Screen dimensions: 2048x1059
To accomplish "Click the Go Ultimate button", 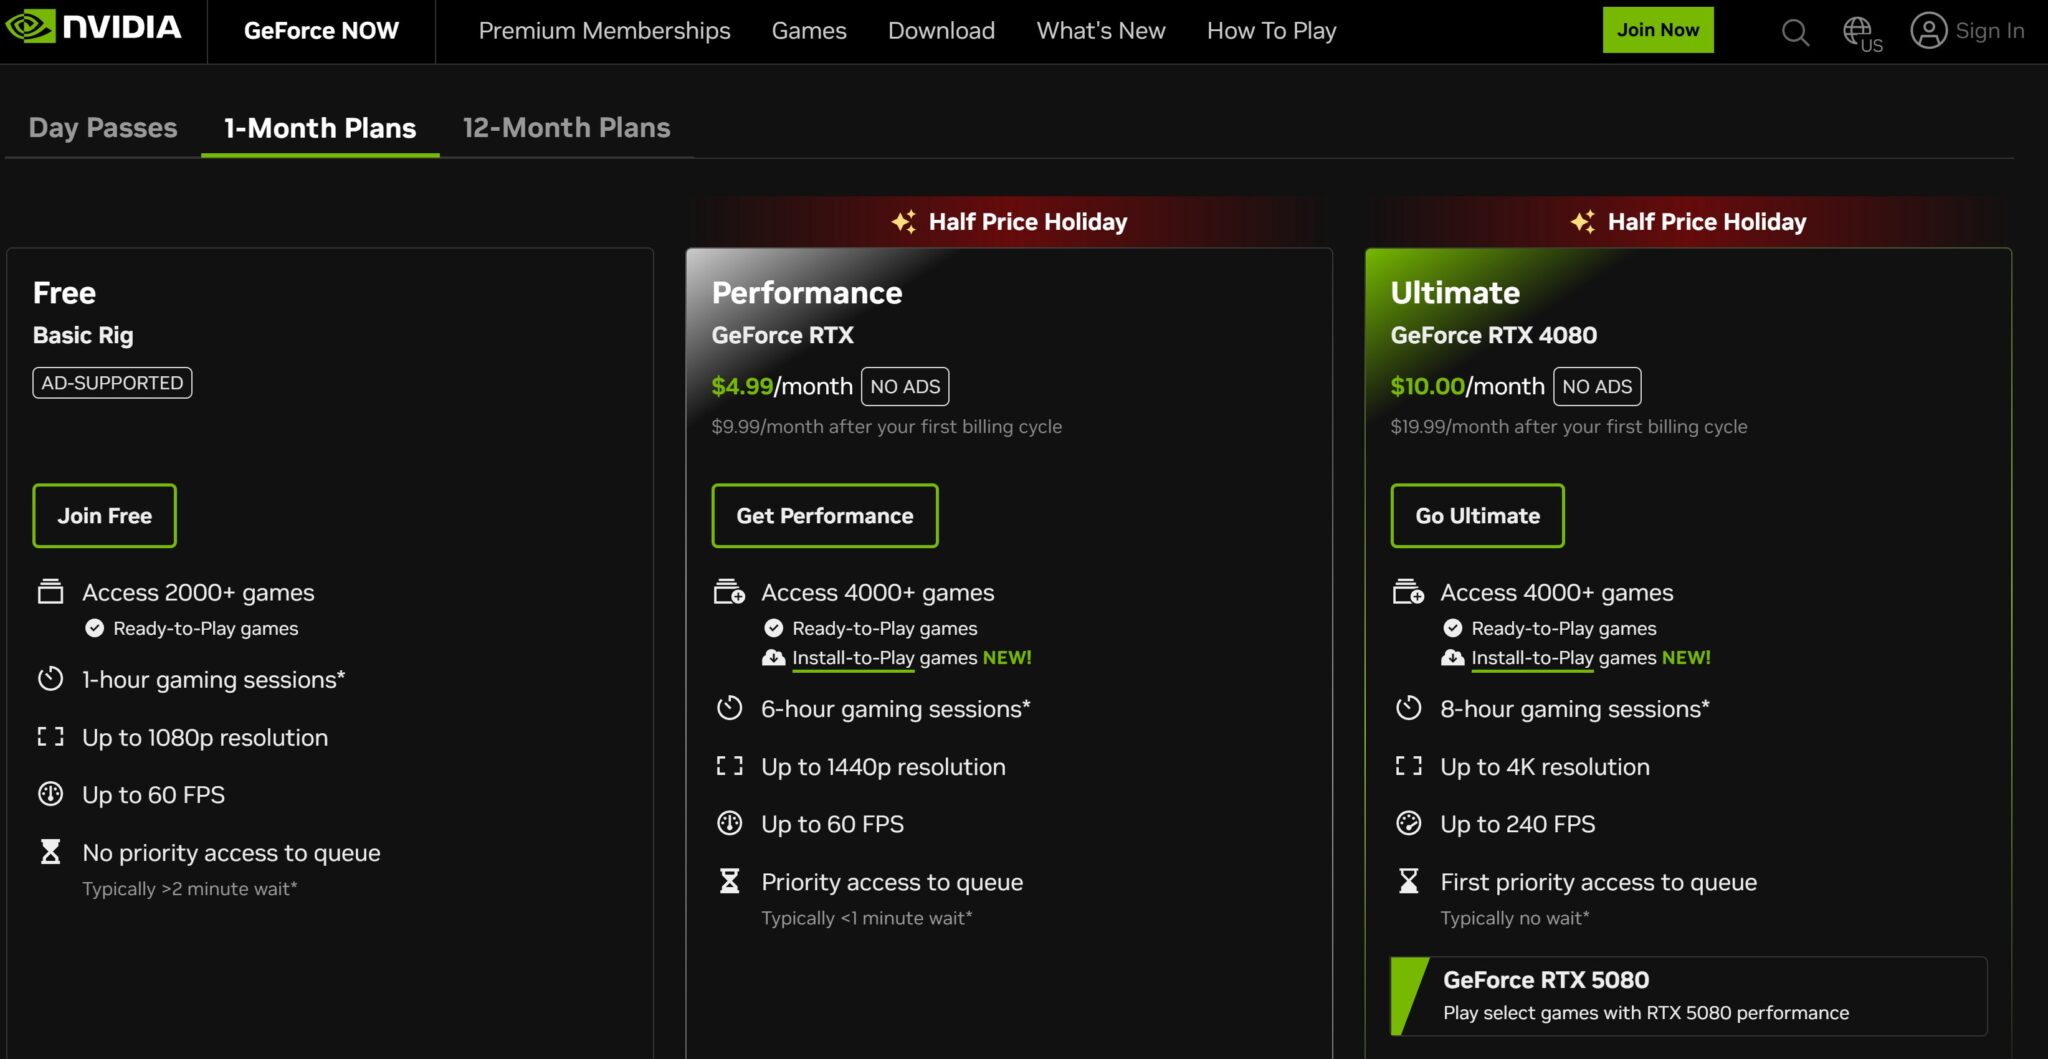I will (x=1477, y=515).
